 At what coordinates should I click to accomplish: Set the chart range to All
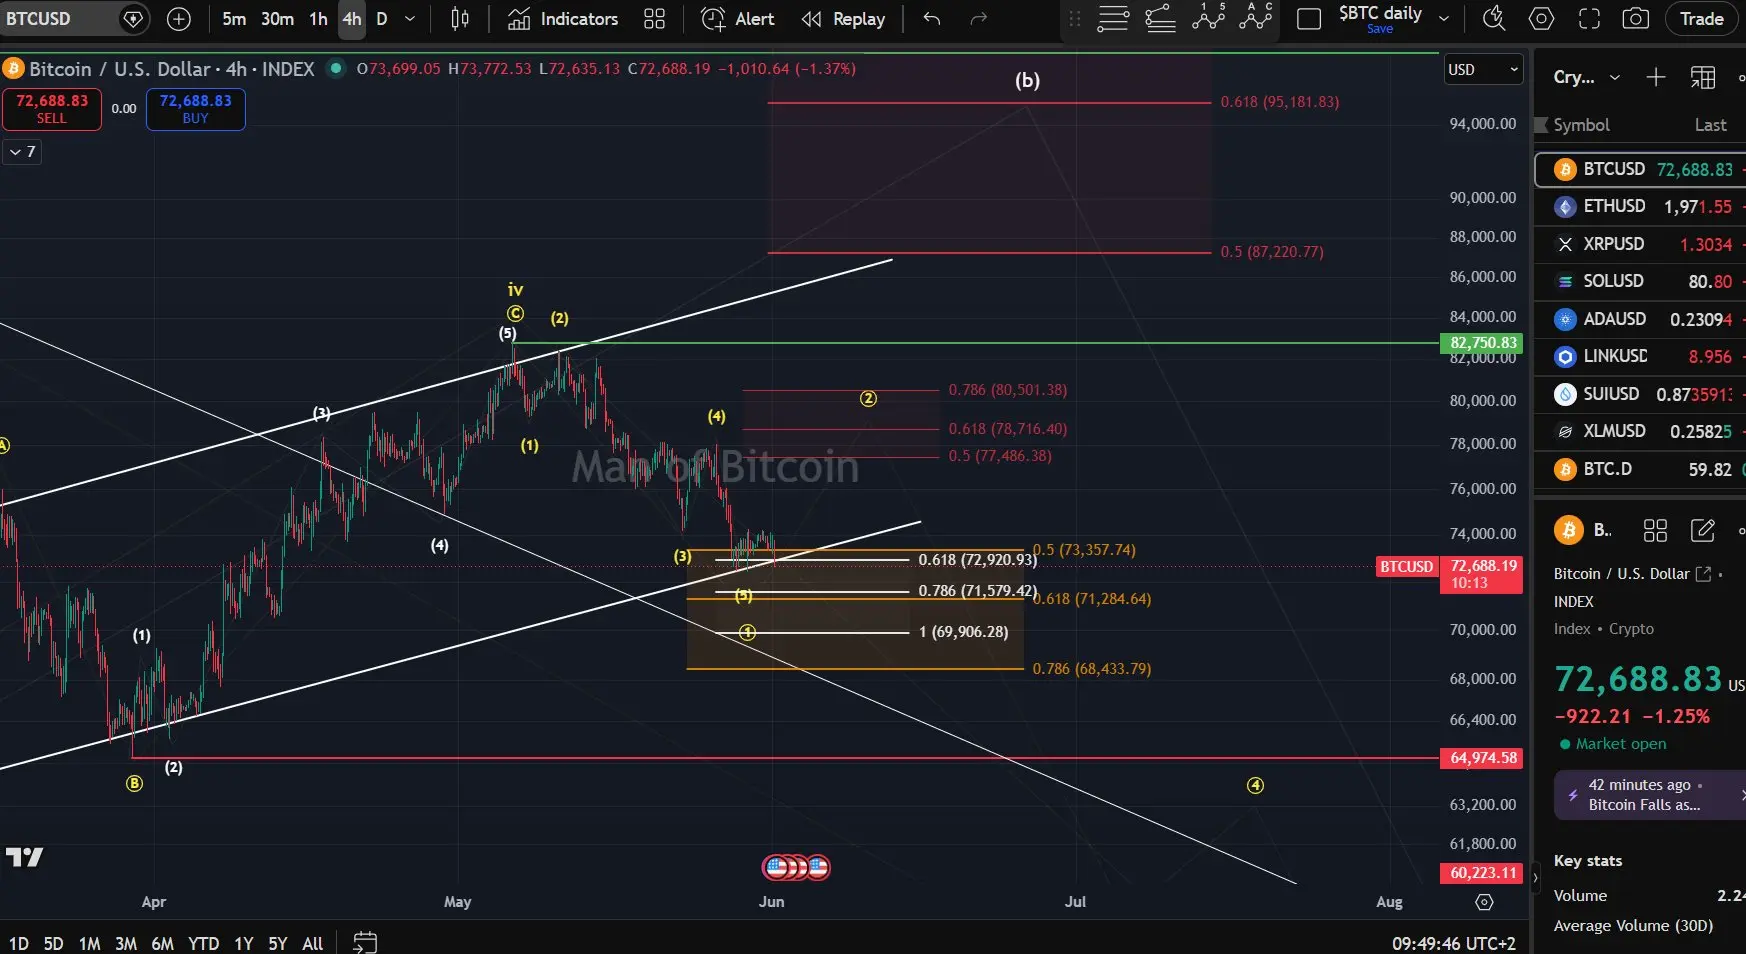point(312,943)
